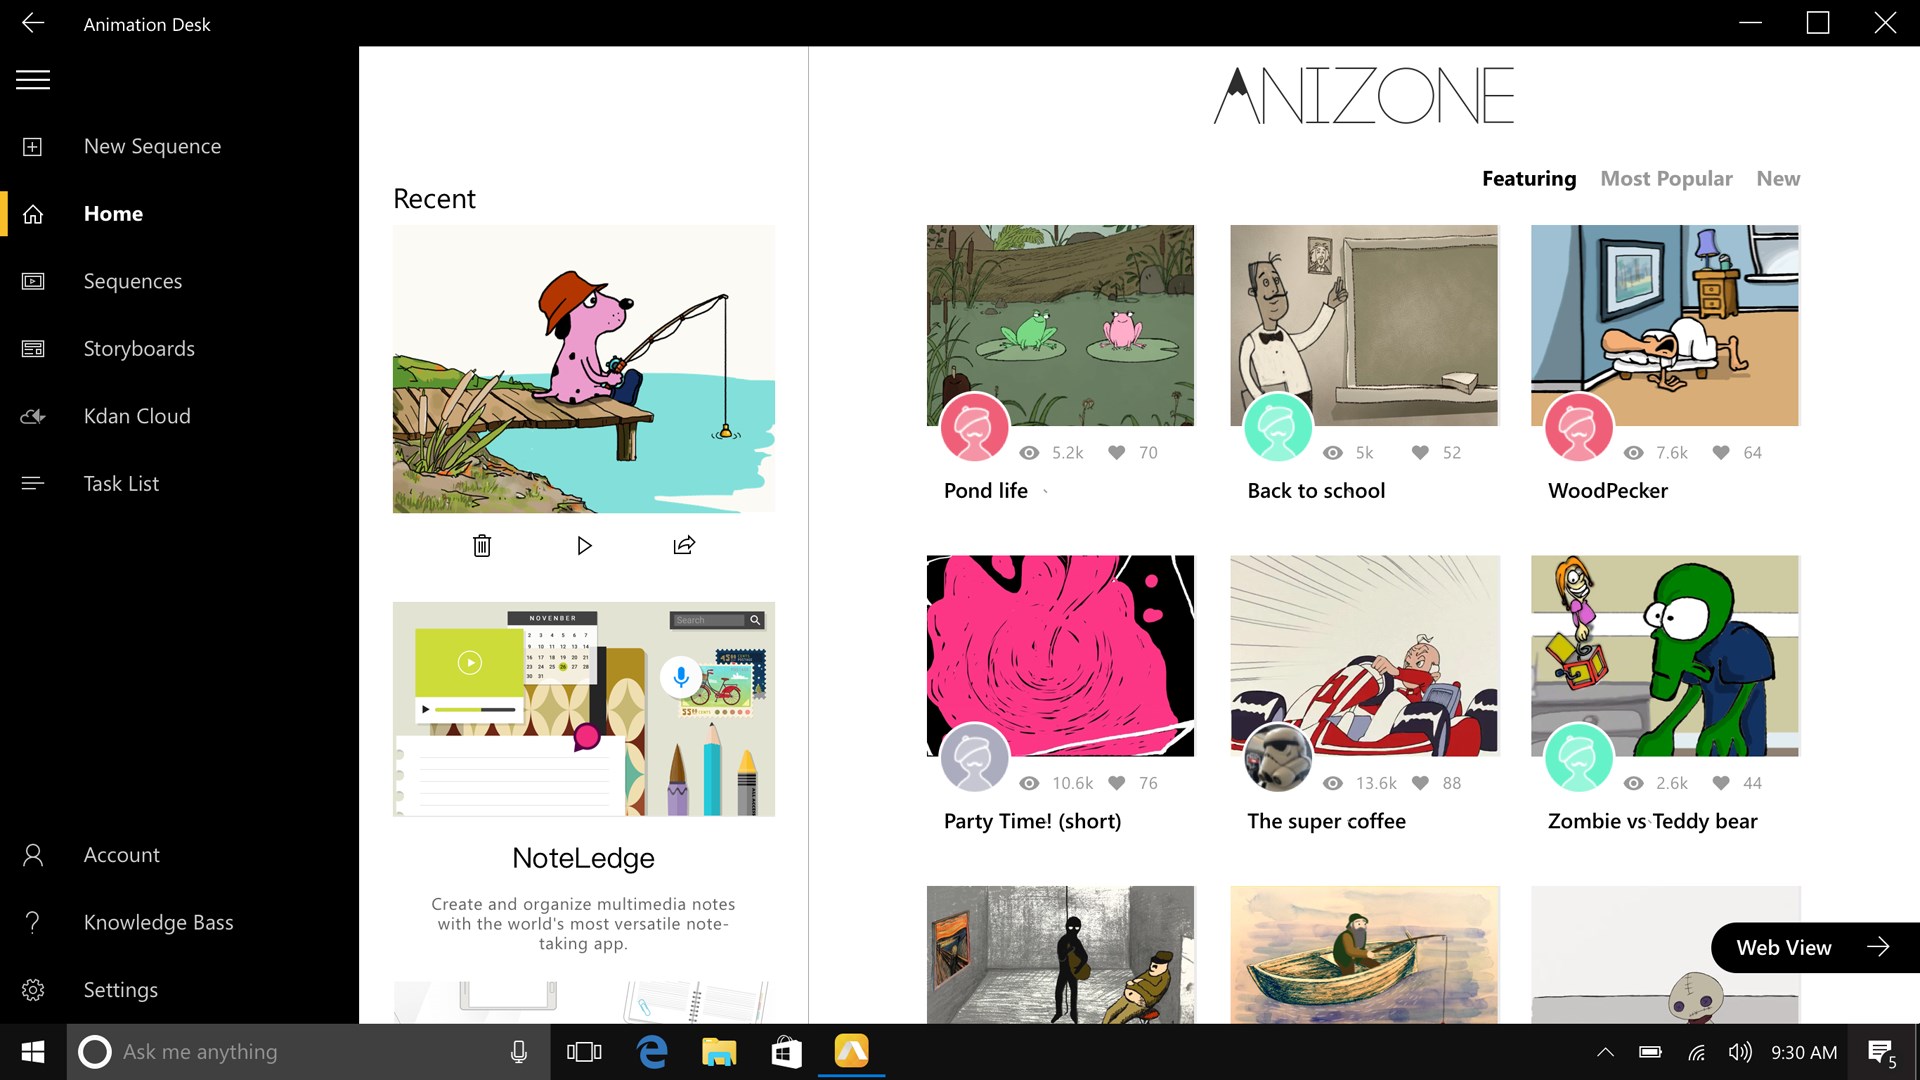Screen dimensions: 1920x1080
Task: Open the Storyboards section
Action: 139,349
